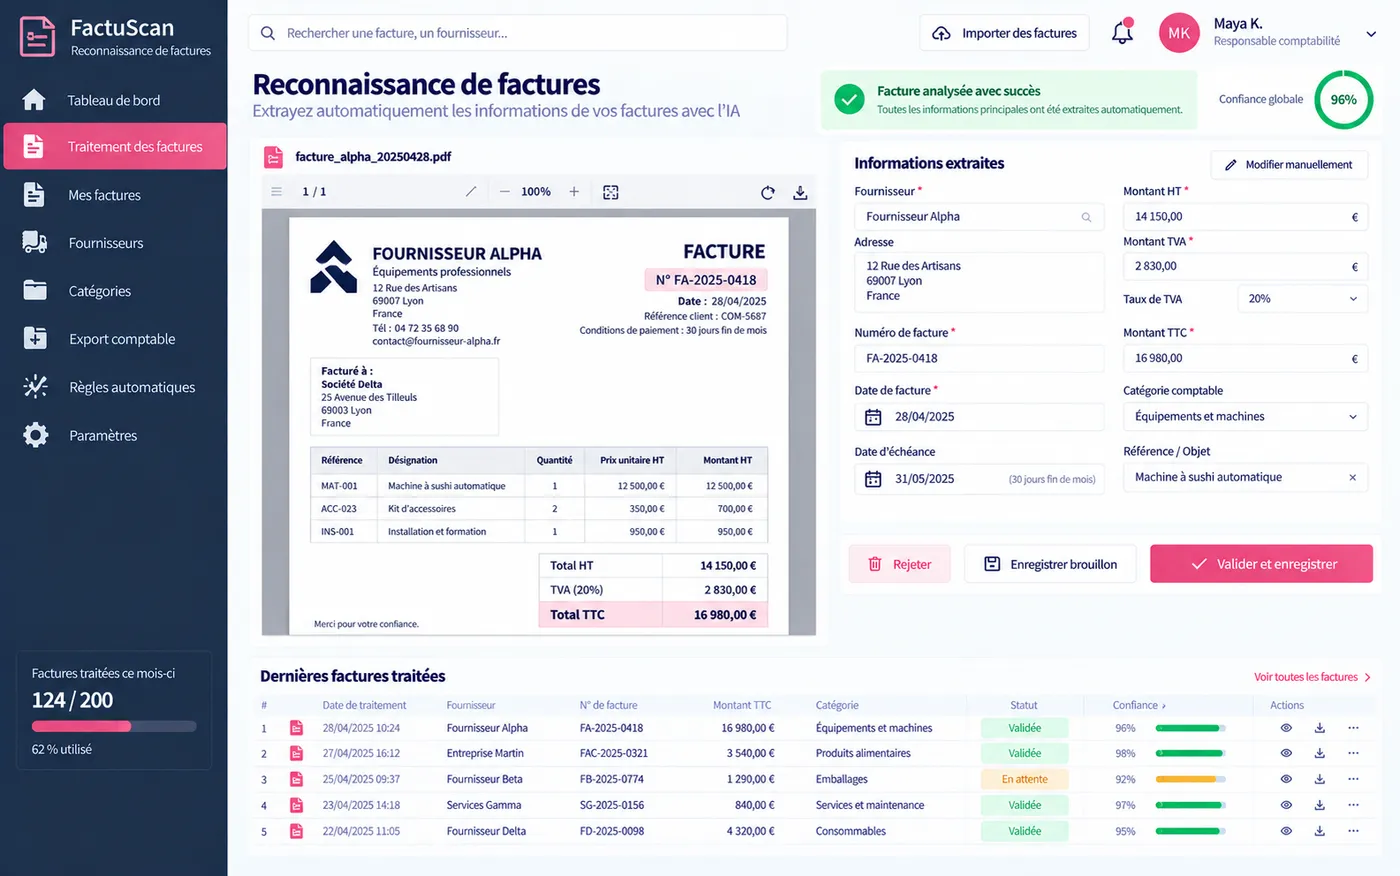This screenshot has height=876, width=1400.
Task: Toggle fit-to-page view in PDF viewer
Action: (x=611, y=192)
